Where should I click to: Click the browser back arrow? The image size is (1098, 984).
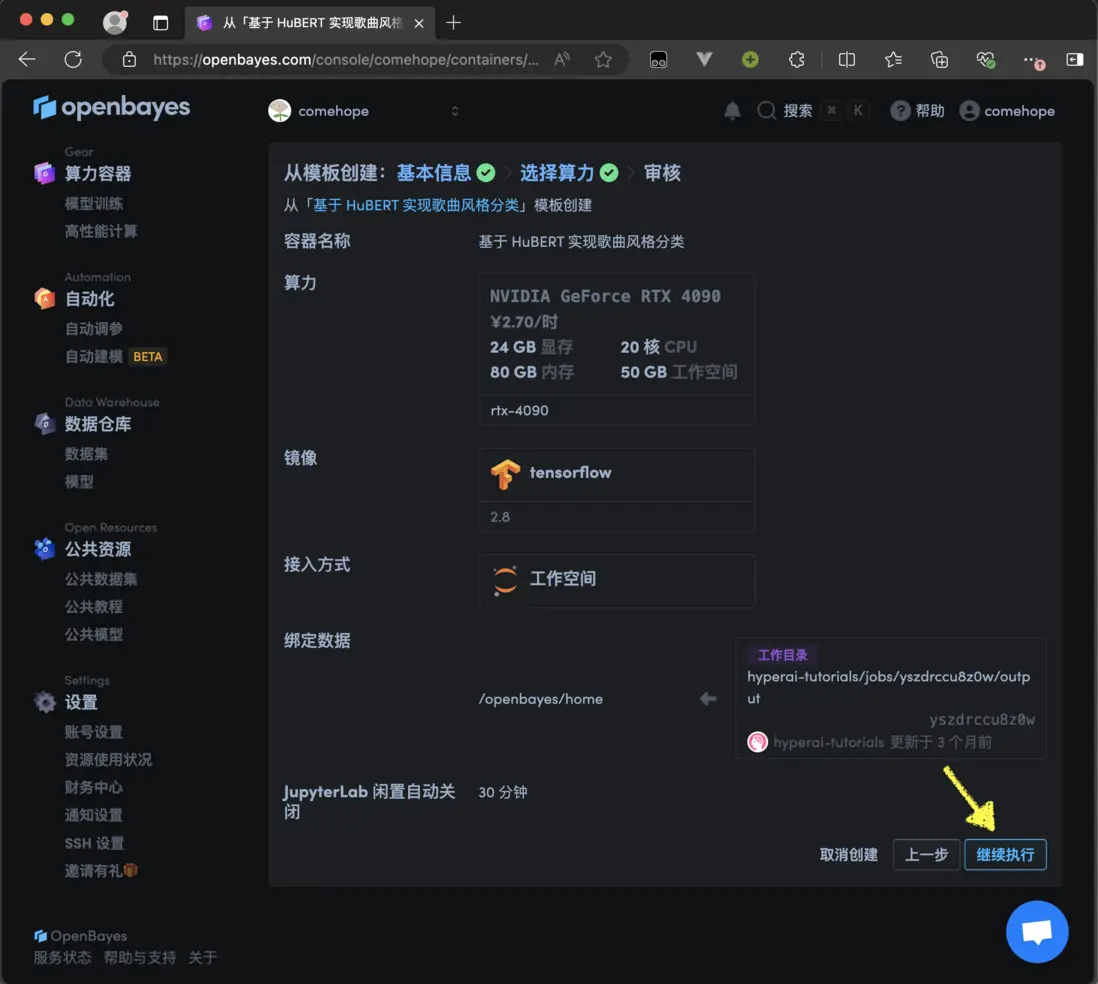27,60
